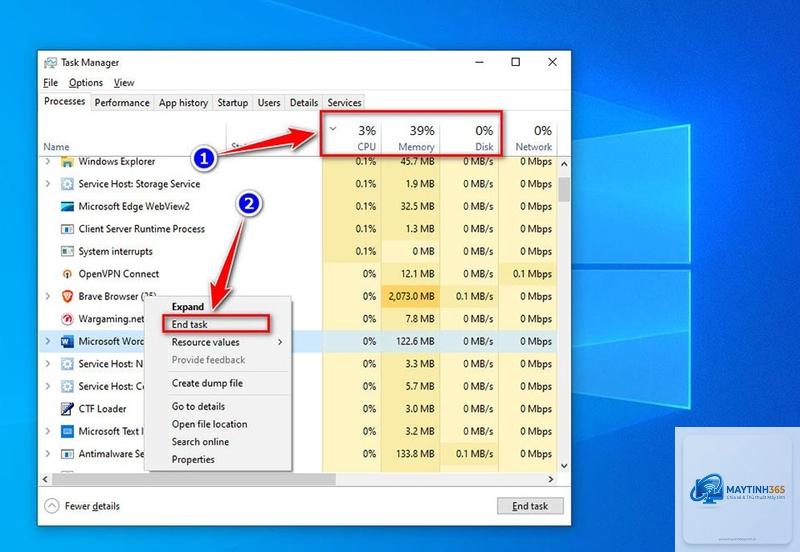Expand the Windows Explorer process group

tap(48, 161)
